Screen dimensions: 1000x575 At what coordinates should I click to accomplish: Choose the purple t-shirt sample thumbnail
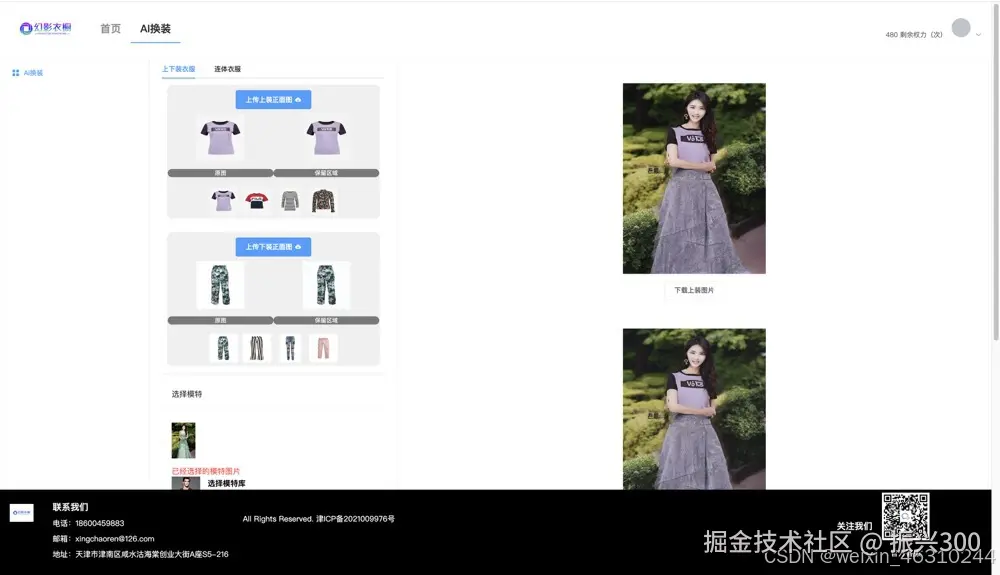223,201
